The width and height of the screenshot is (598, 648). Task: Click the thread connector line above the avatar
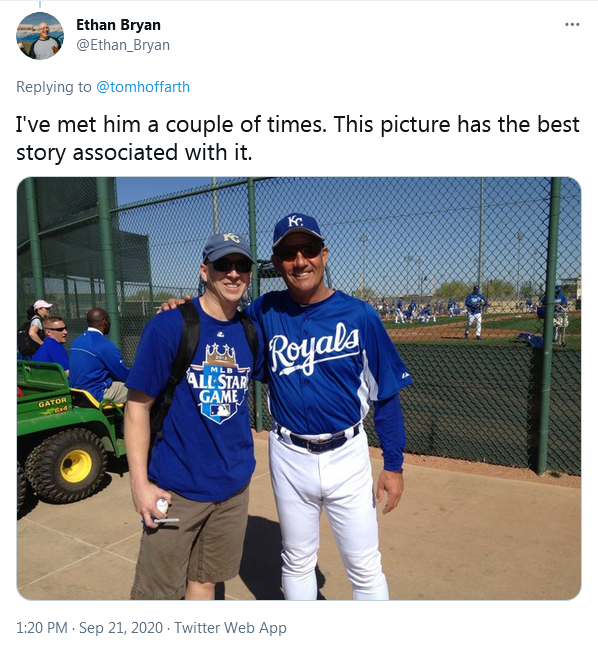click(40, 4)
